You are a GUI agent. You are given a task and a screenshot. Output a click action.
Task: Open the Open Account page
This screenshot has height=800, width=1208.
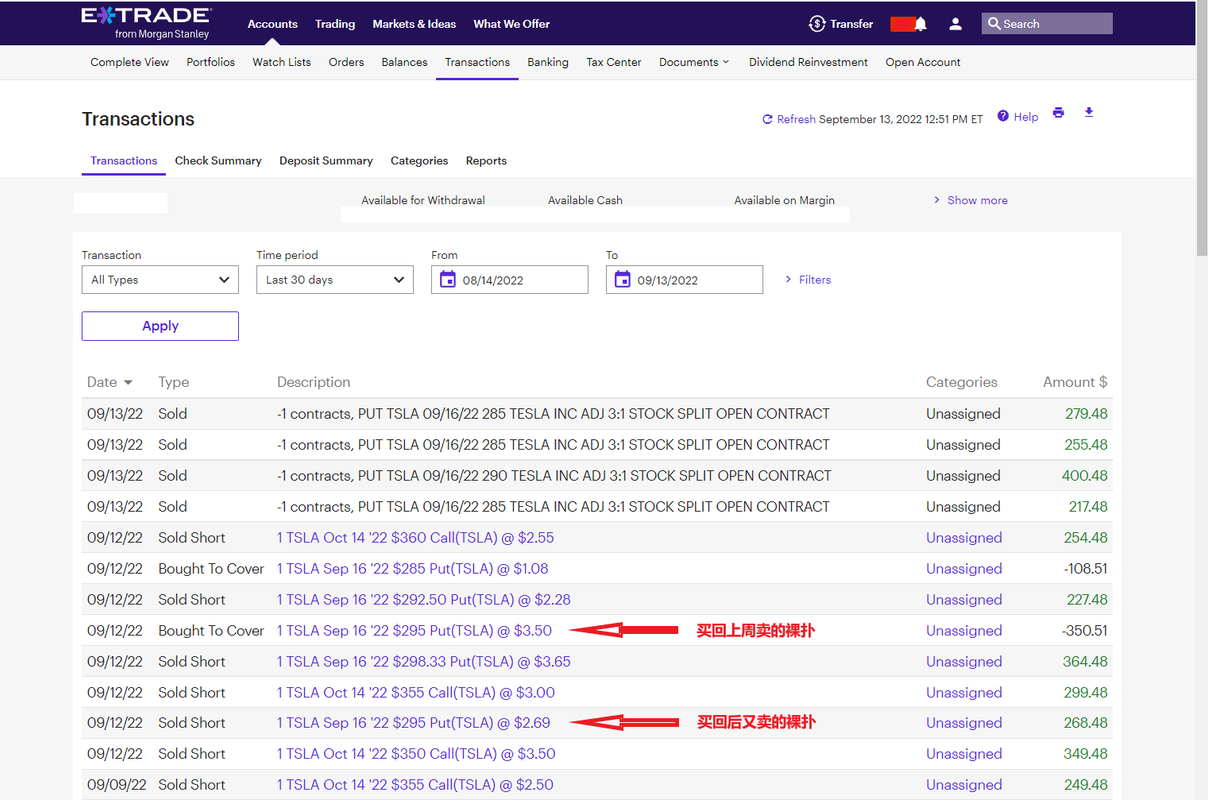[923, 62]
